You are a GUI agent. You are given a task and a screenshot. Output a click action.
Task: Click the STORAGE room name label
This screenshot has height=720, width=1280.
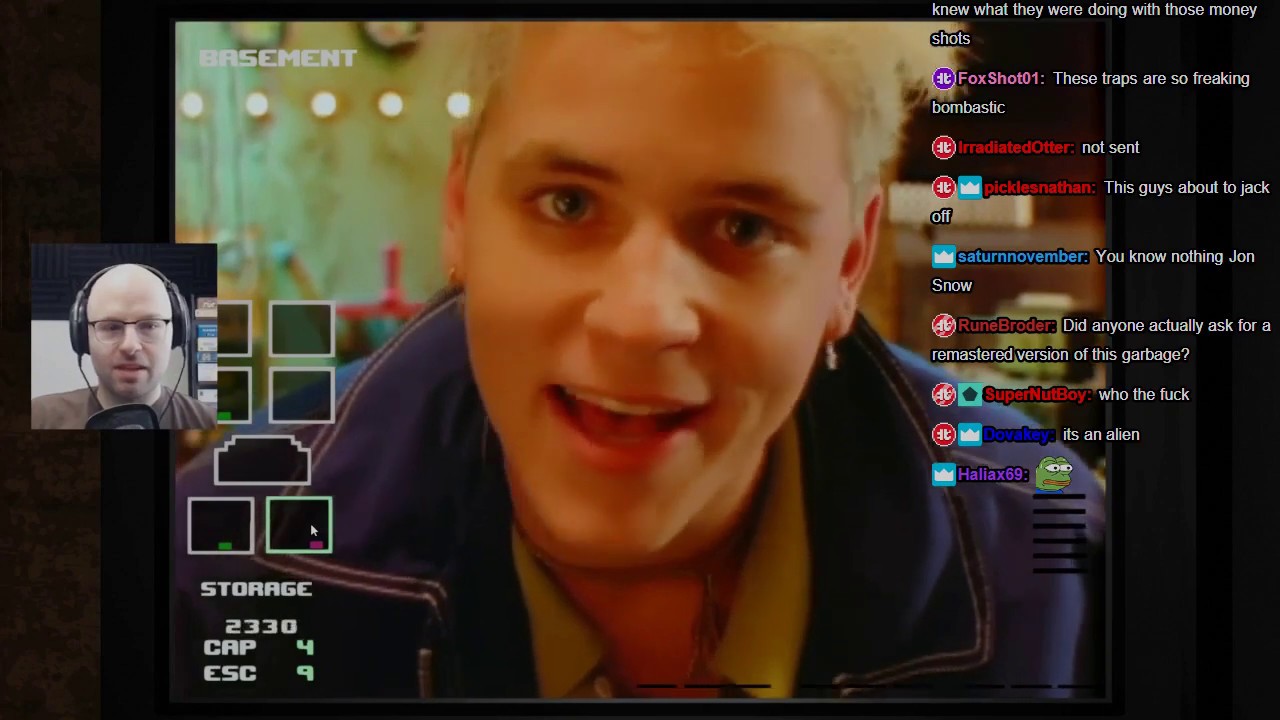point(256,589)
